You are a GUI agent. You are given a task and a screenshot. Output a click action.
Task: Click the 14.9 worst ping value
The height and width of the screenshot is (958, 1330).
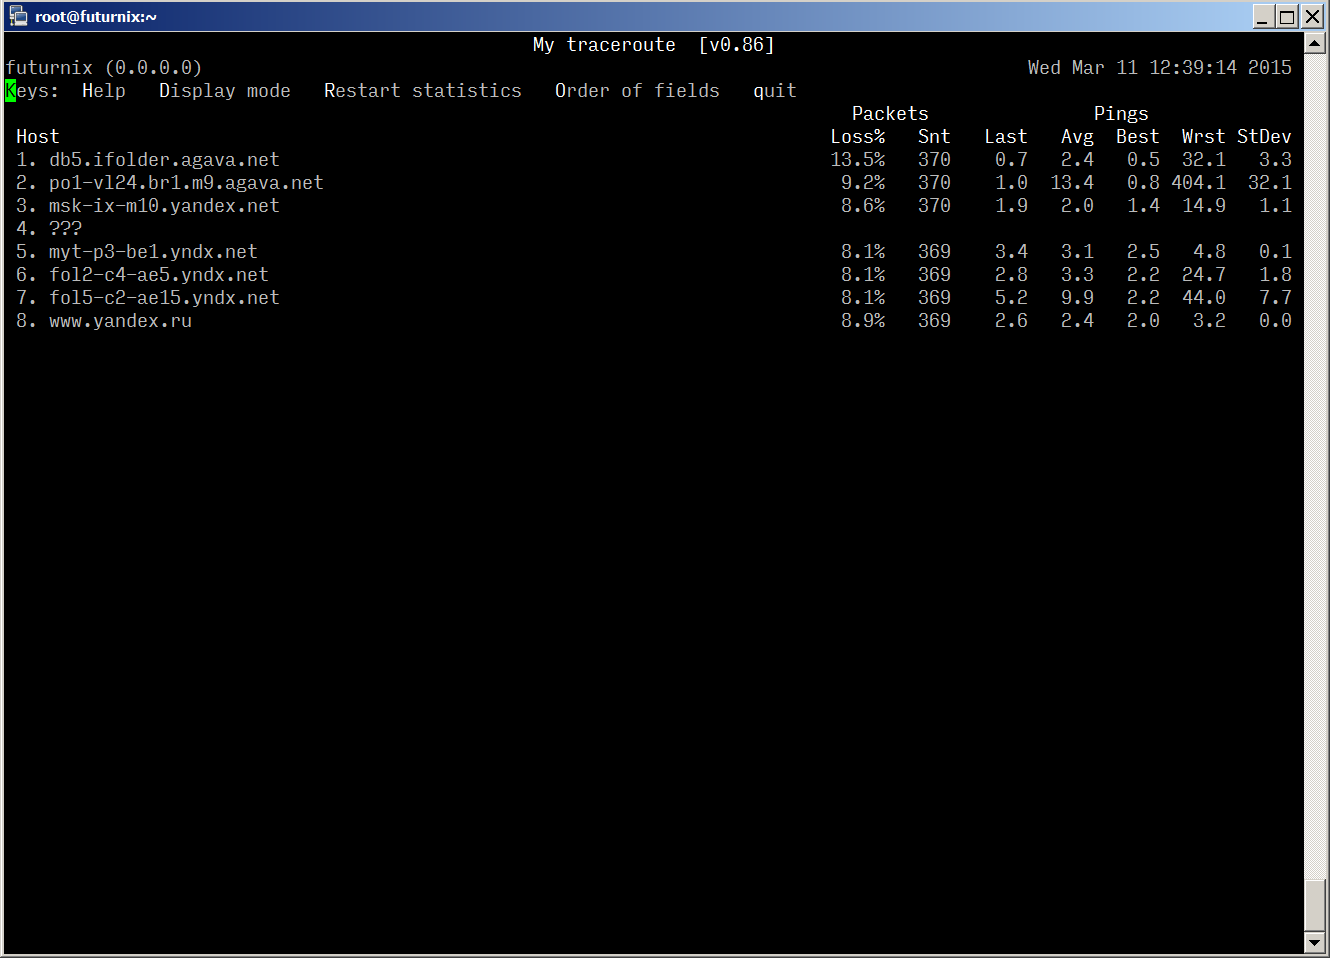[x=1204, y=206]
